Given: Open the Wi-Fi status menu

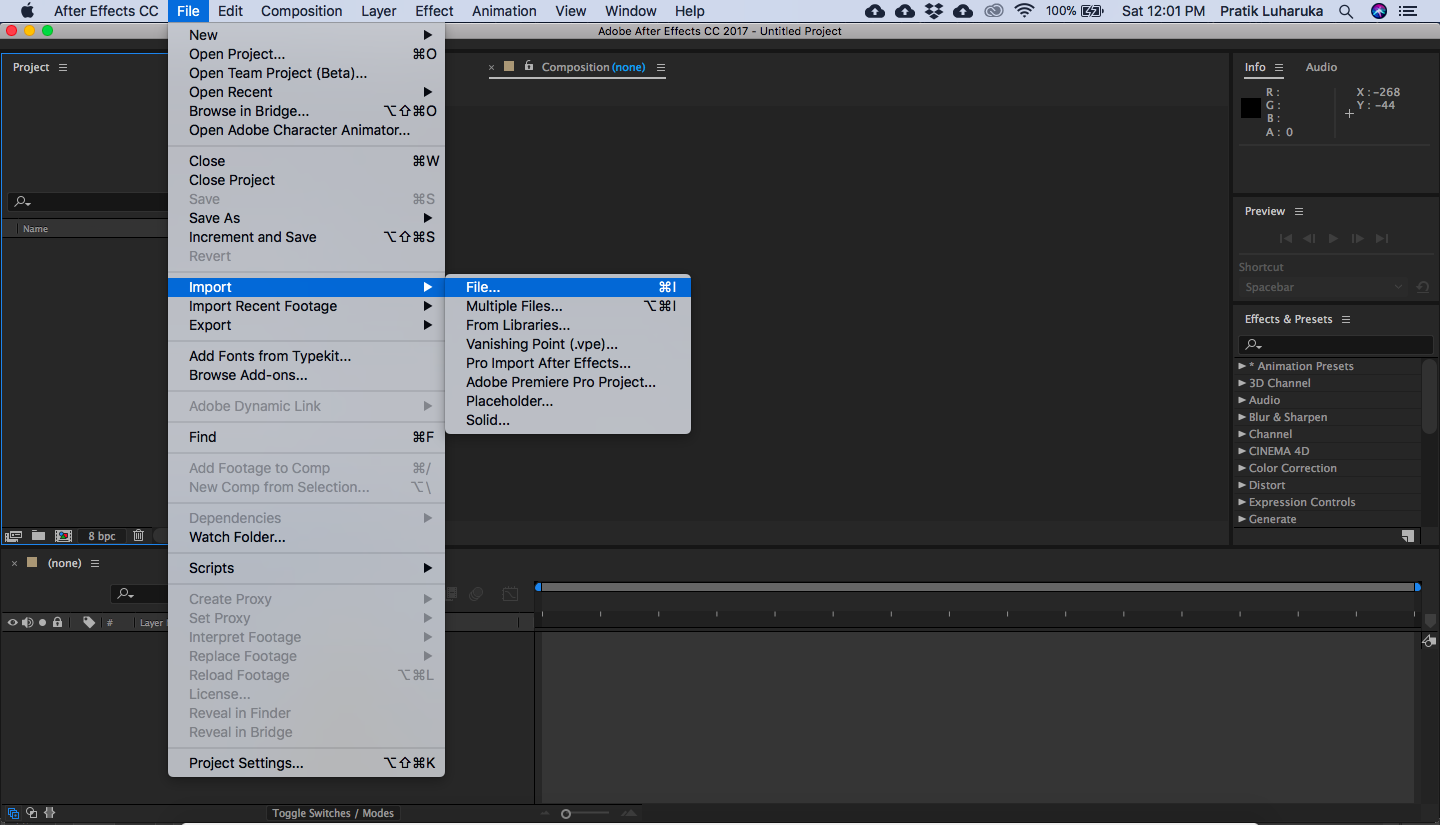Looking at the screenshot, I should pyautogui.click(x=1024, y=11).
